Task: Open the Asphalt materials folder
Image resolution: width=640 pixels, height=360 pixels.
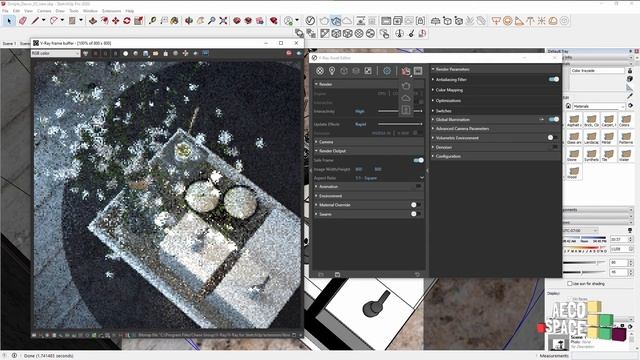Action: 573,121
